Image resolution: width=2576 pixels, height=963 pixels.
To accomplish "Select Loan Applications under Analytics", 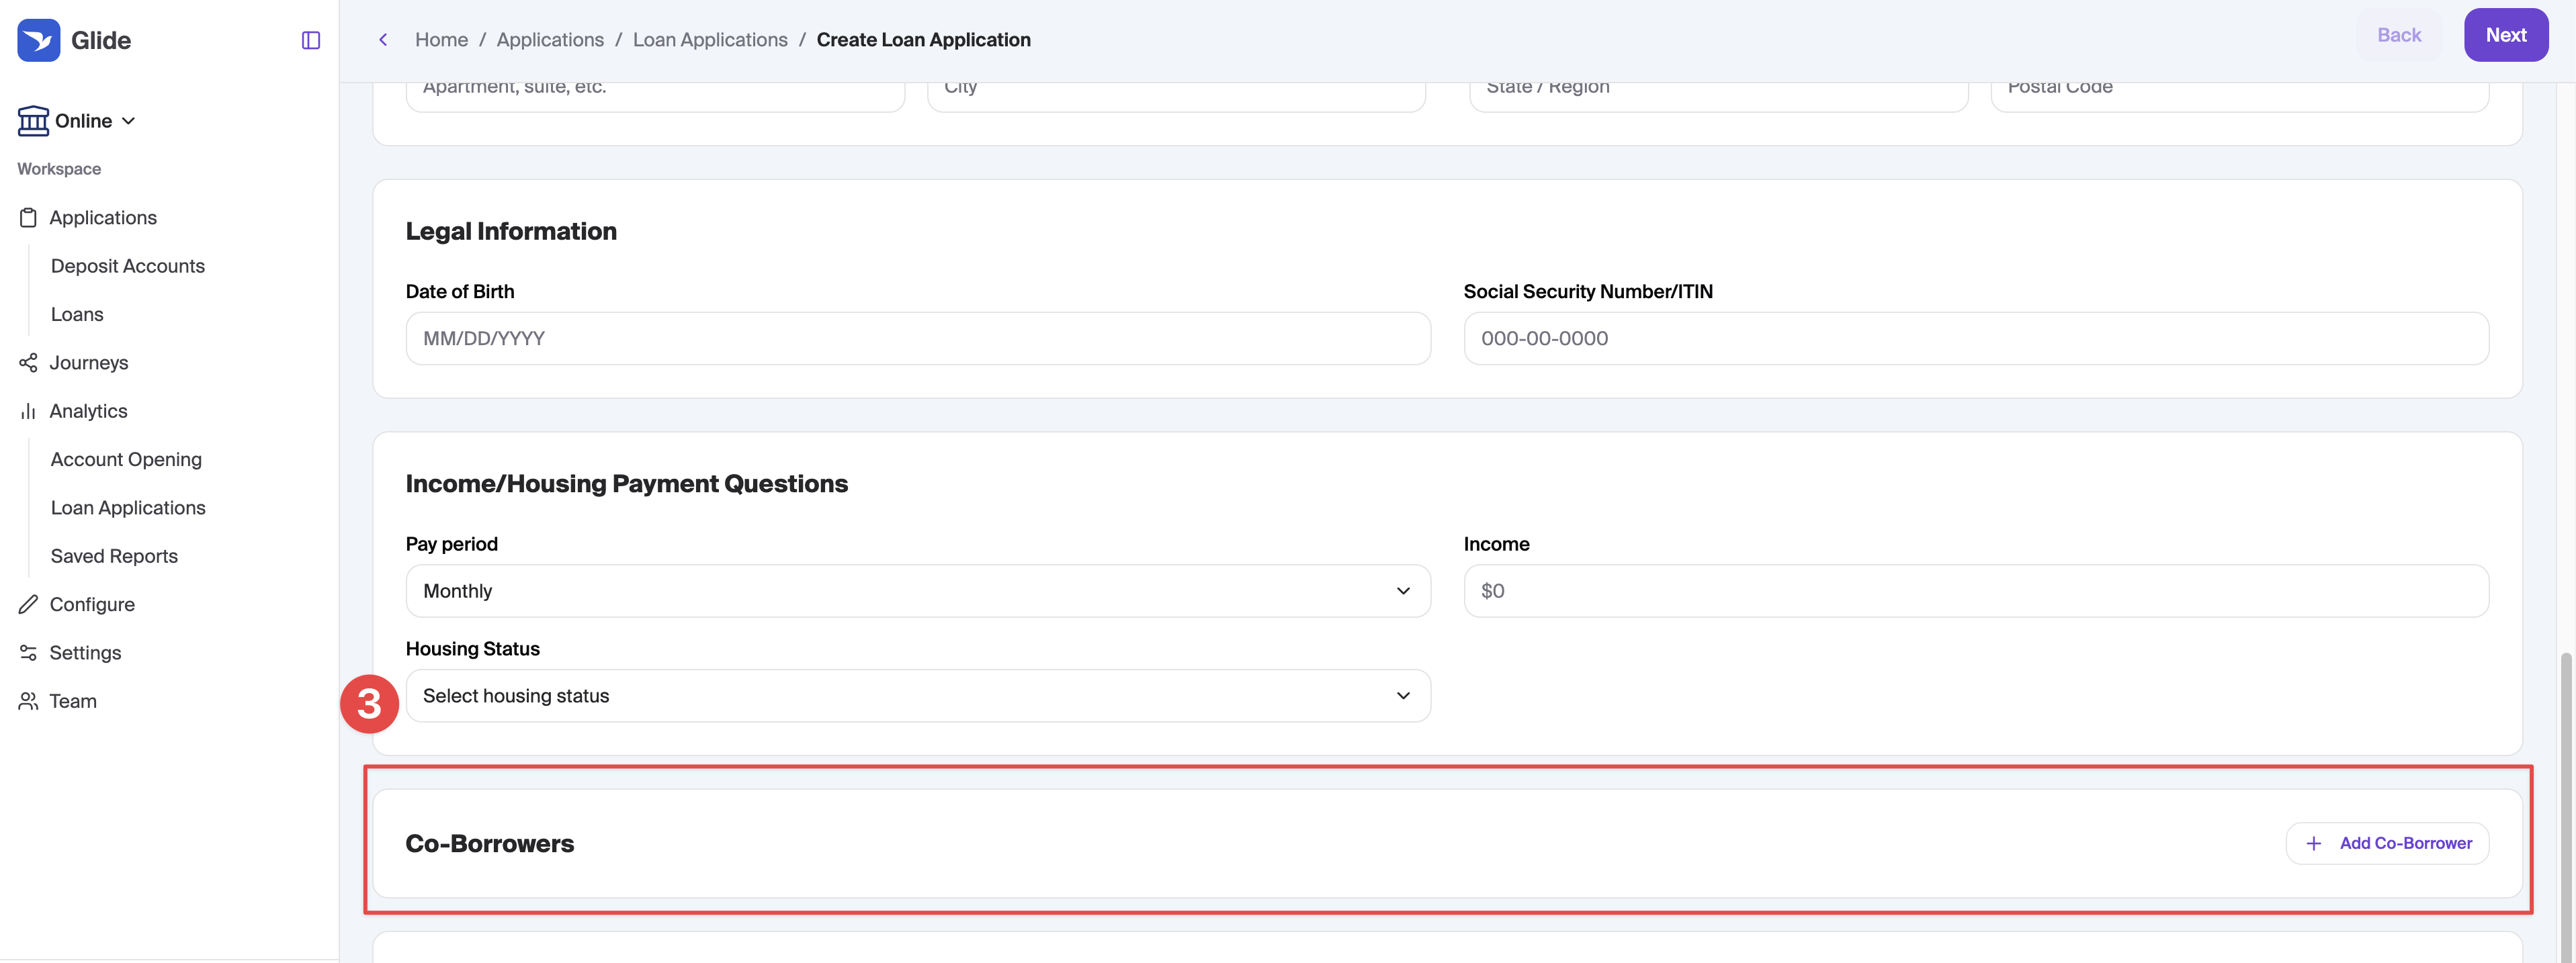I will tap(128, 507).
